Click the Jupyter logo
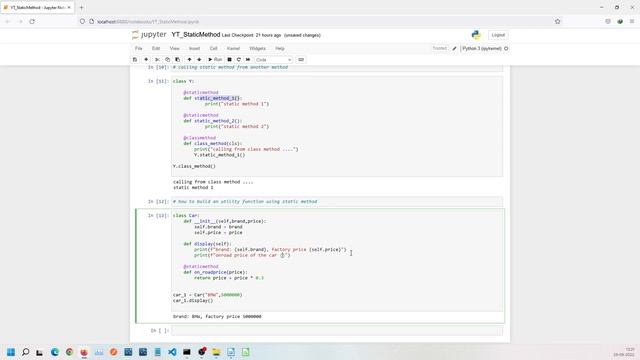Viewport: 640px width, 360px height. click(x=149, y=35)
